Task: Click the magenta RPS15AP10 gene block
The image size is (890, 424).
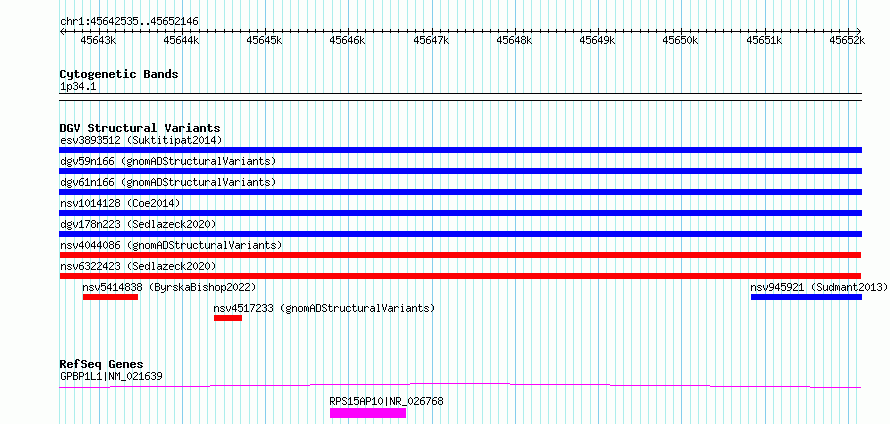Action: click(x=368, y=413)
